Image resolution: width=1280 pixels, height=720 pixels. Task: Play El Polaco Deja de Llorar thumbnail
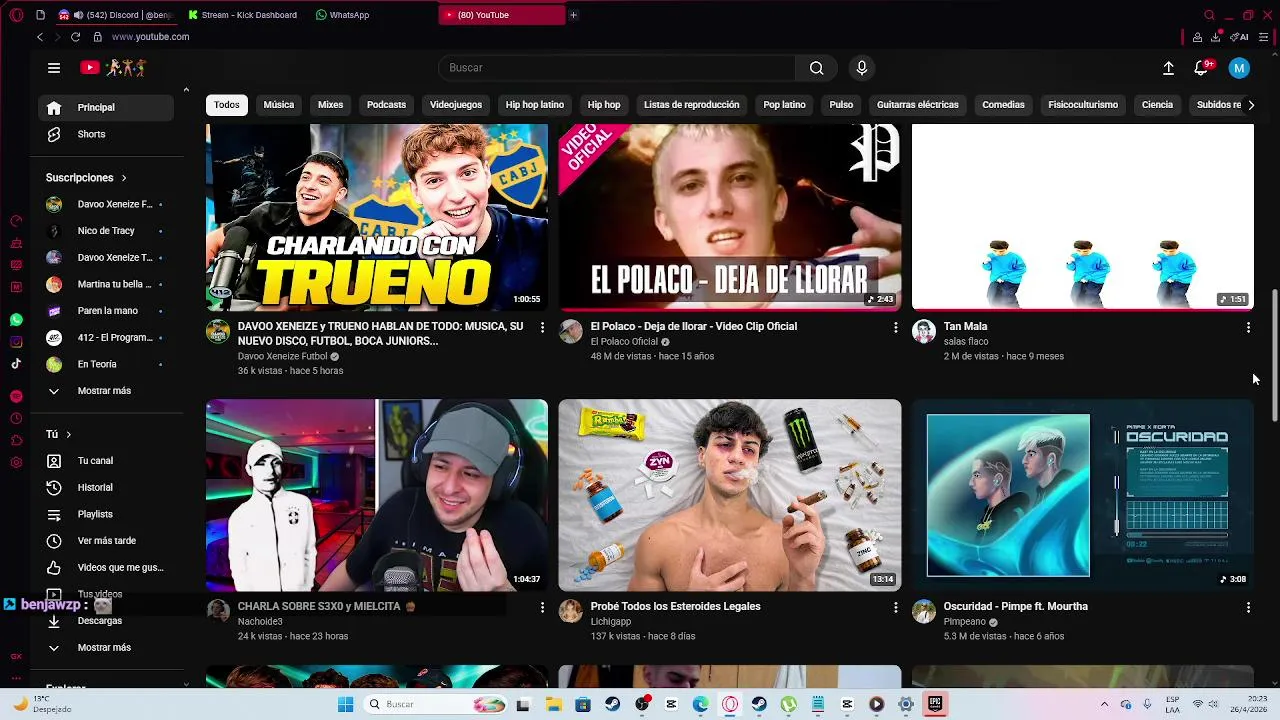click(730, 218)
